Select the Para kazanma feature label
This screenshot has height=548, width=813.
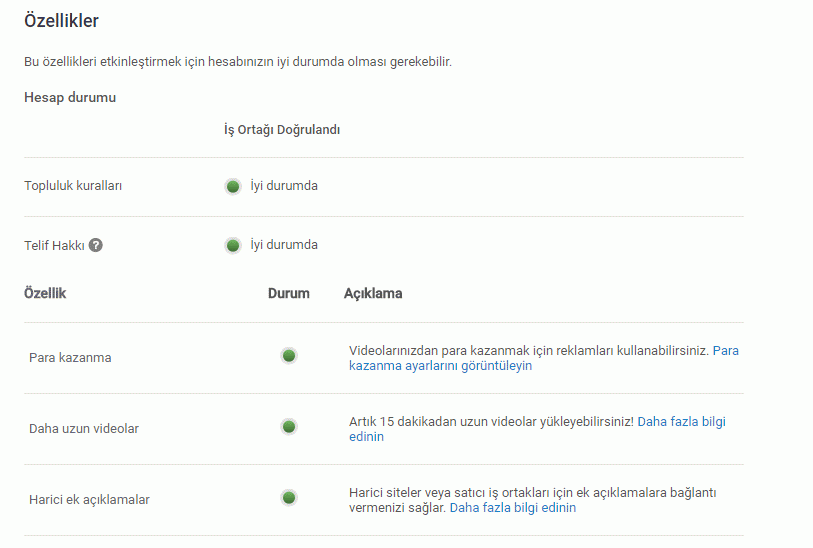pos(70,358)
